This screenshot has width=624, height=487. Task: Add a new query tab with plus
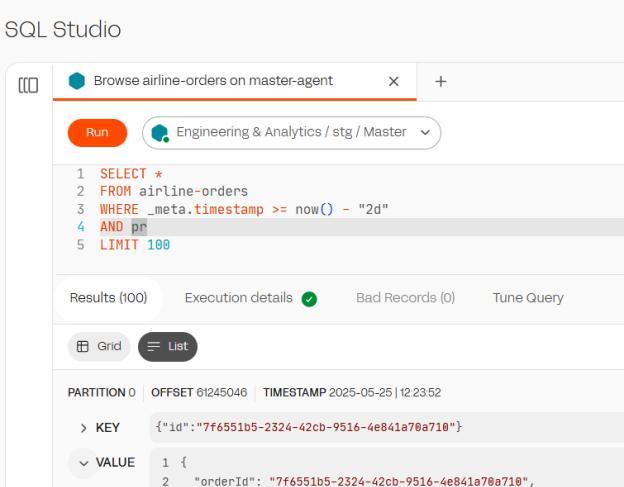(441, 82)
